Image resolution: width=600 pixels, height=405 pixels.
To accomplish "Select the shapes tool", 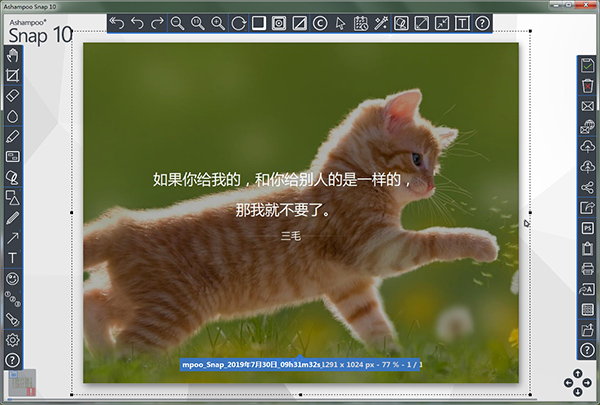I will tap(13, 198).
